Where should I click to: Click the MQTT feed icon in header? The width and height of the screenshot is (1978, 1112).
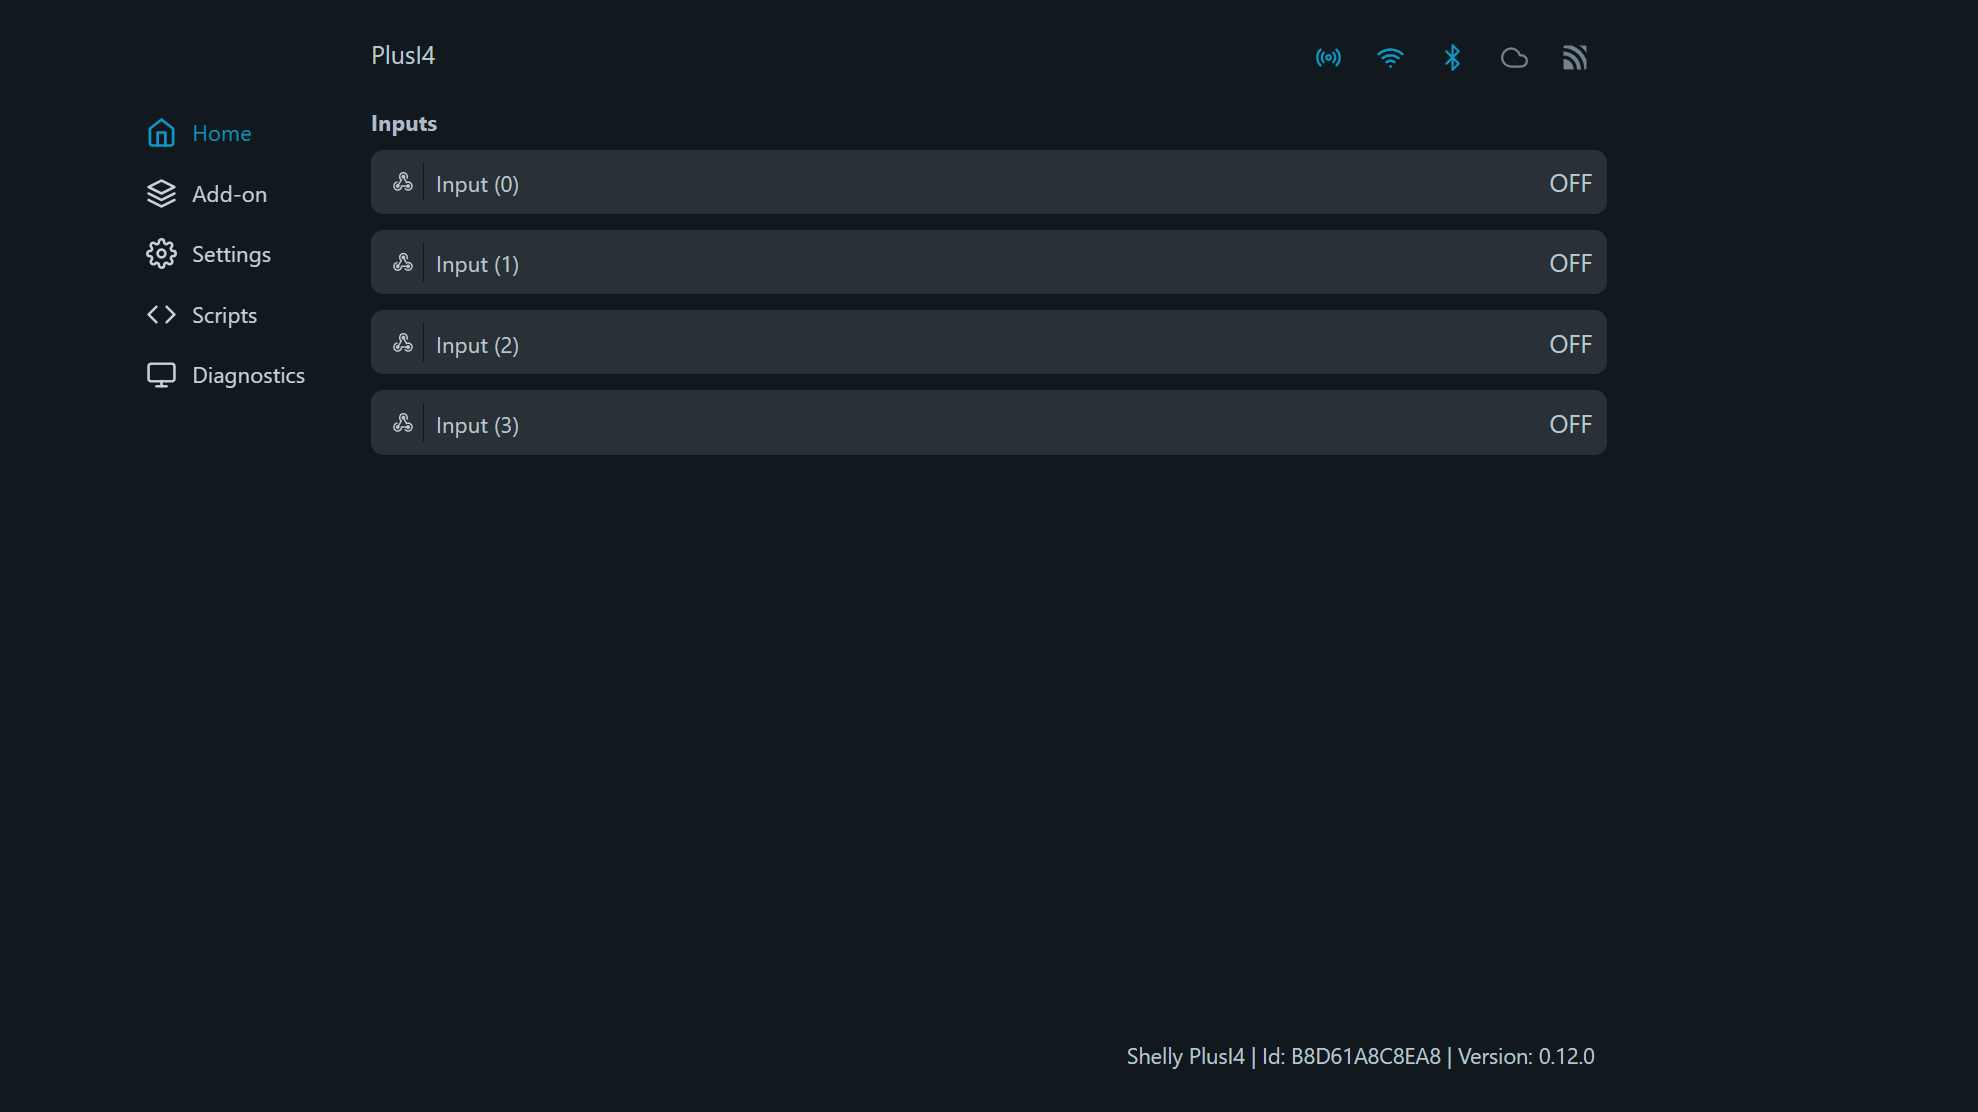pyautogui.click(x=1575, y=57)
